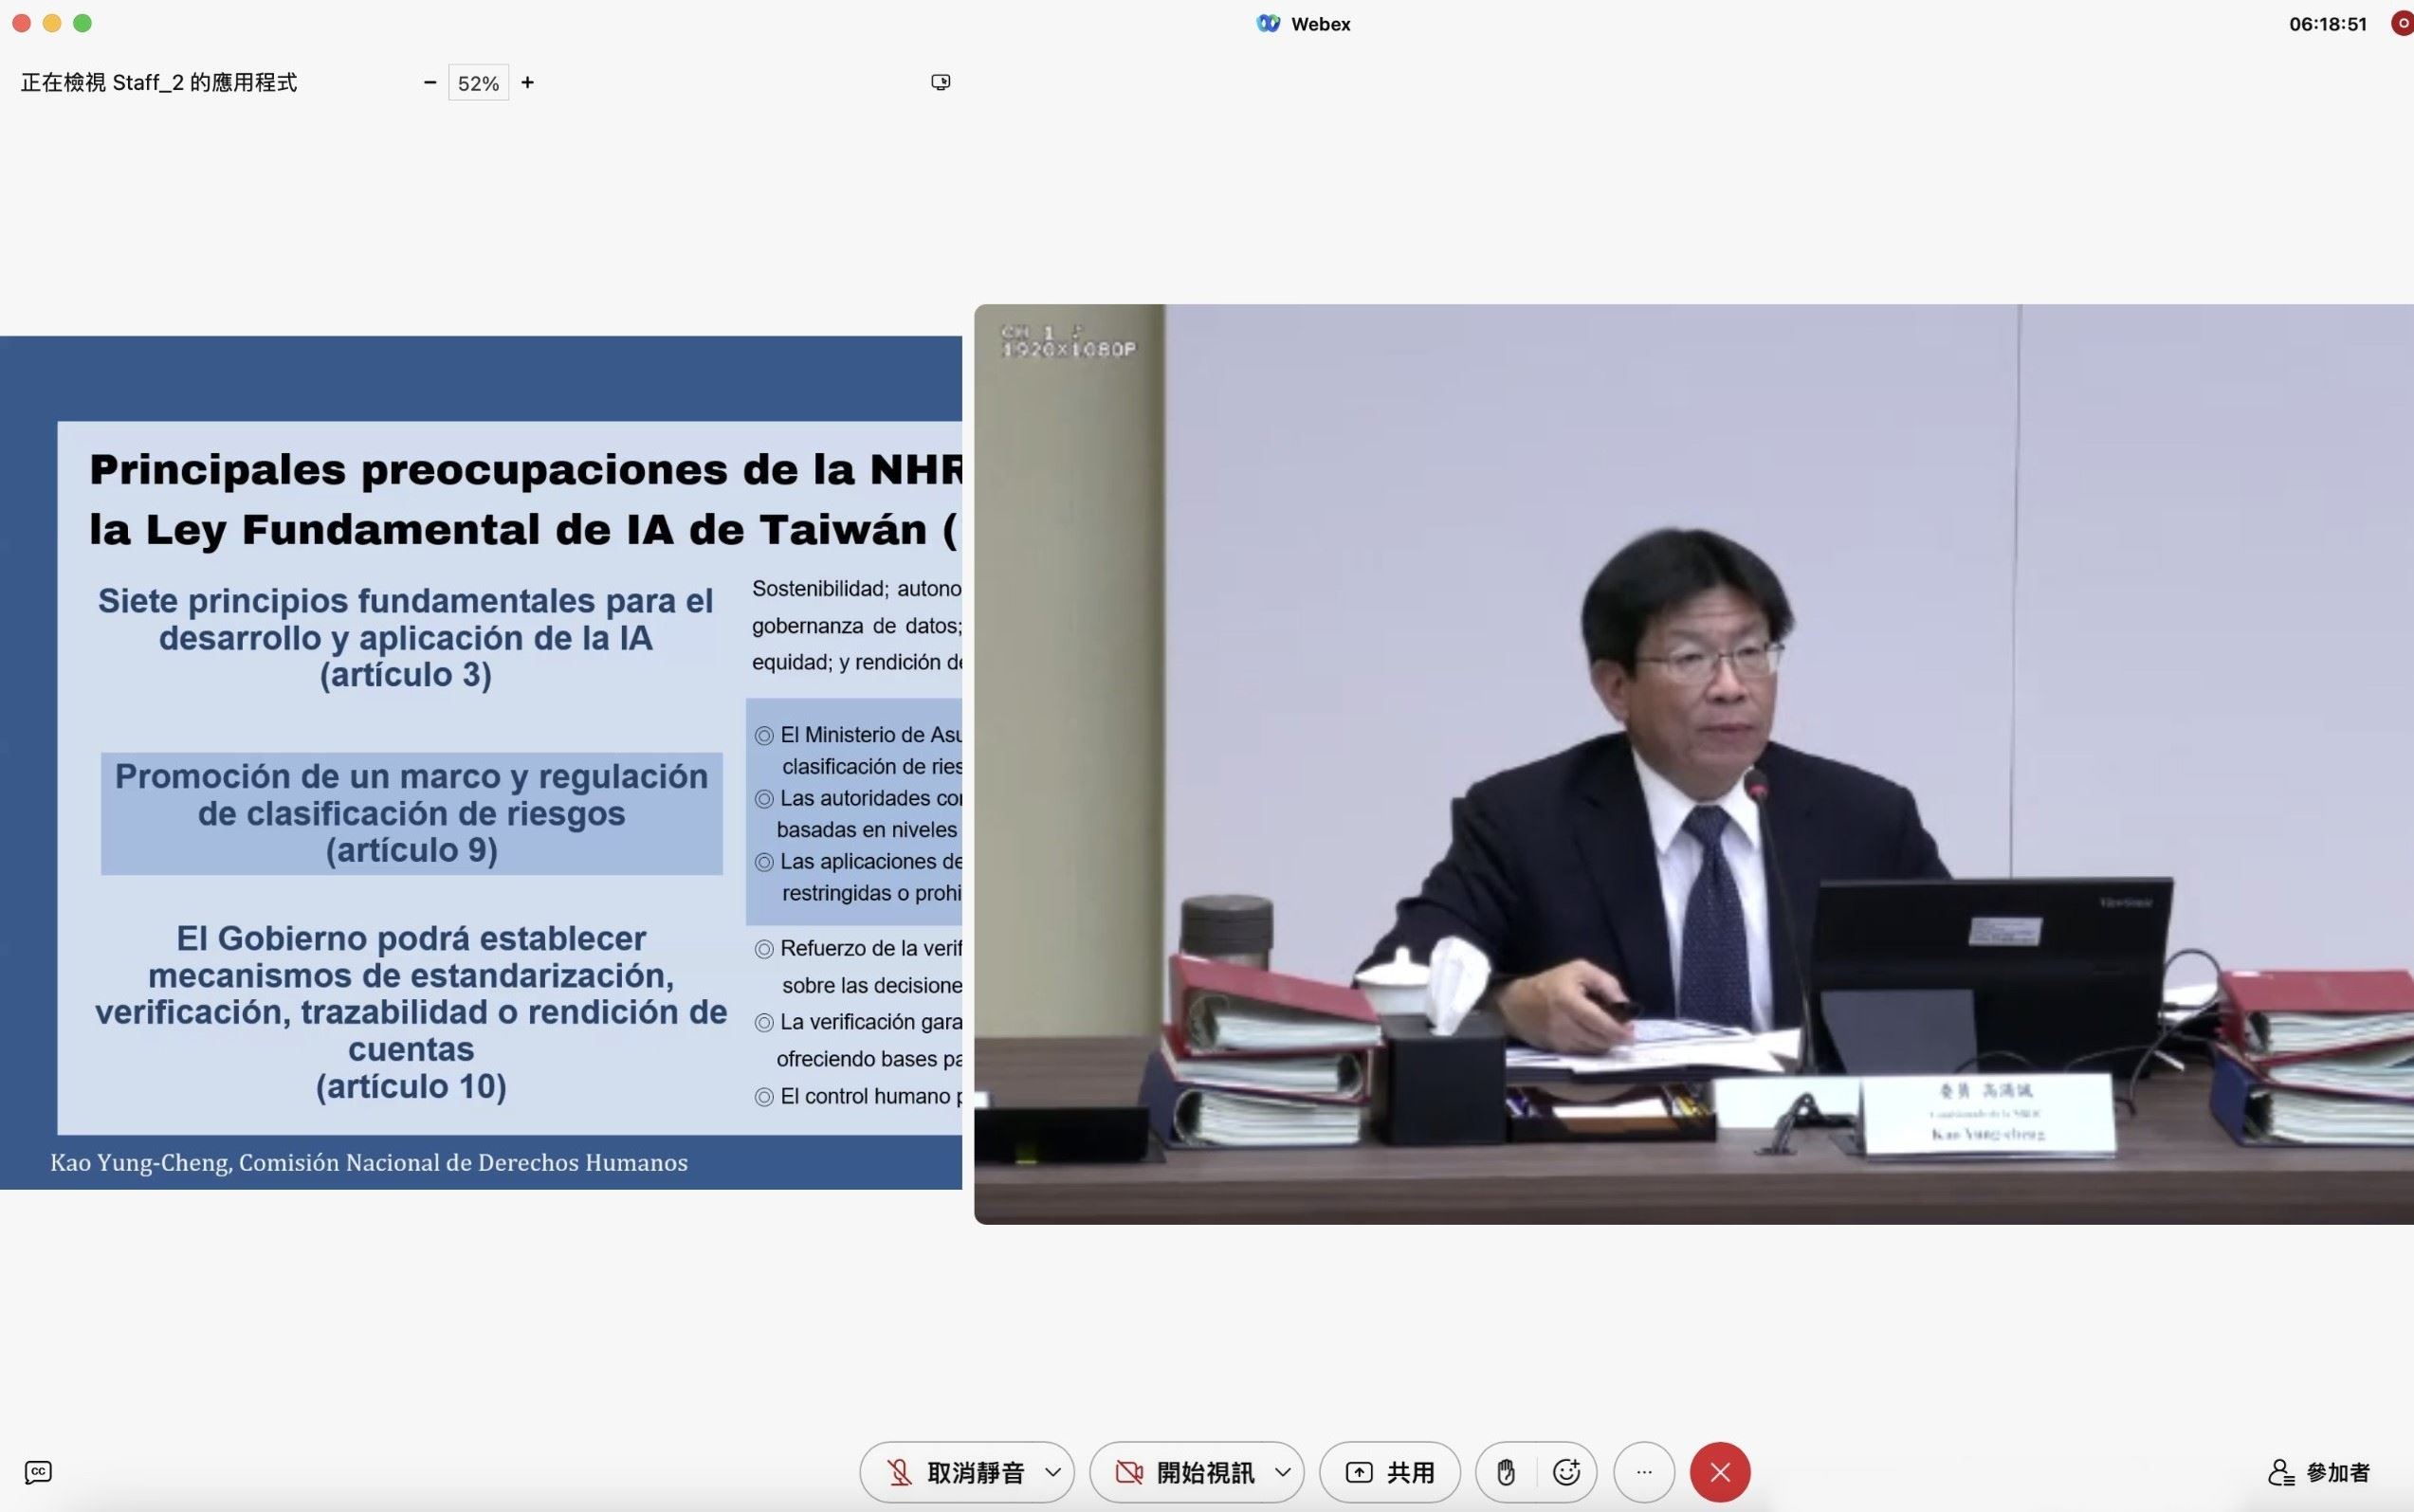Open the emoji reactions icon
The height and width of the screenshot is (1512, 2414).
1566,1472
